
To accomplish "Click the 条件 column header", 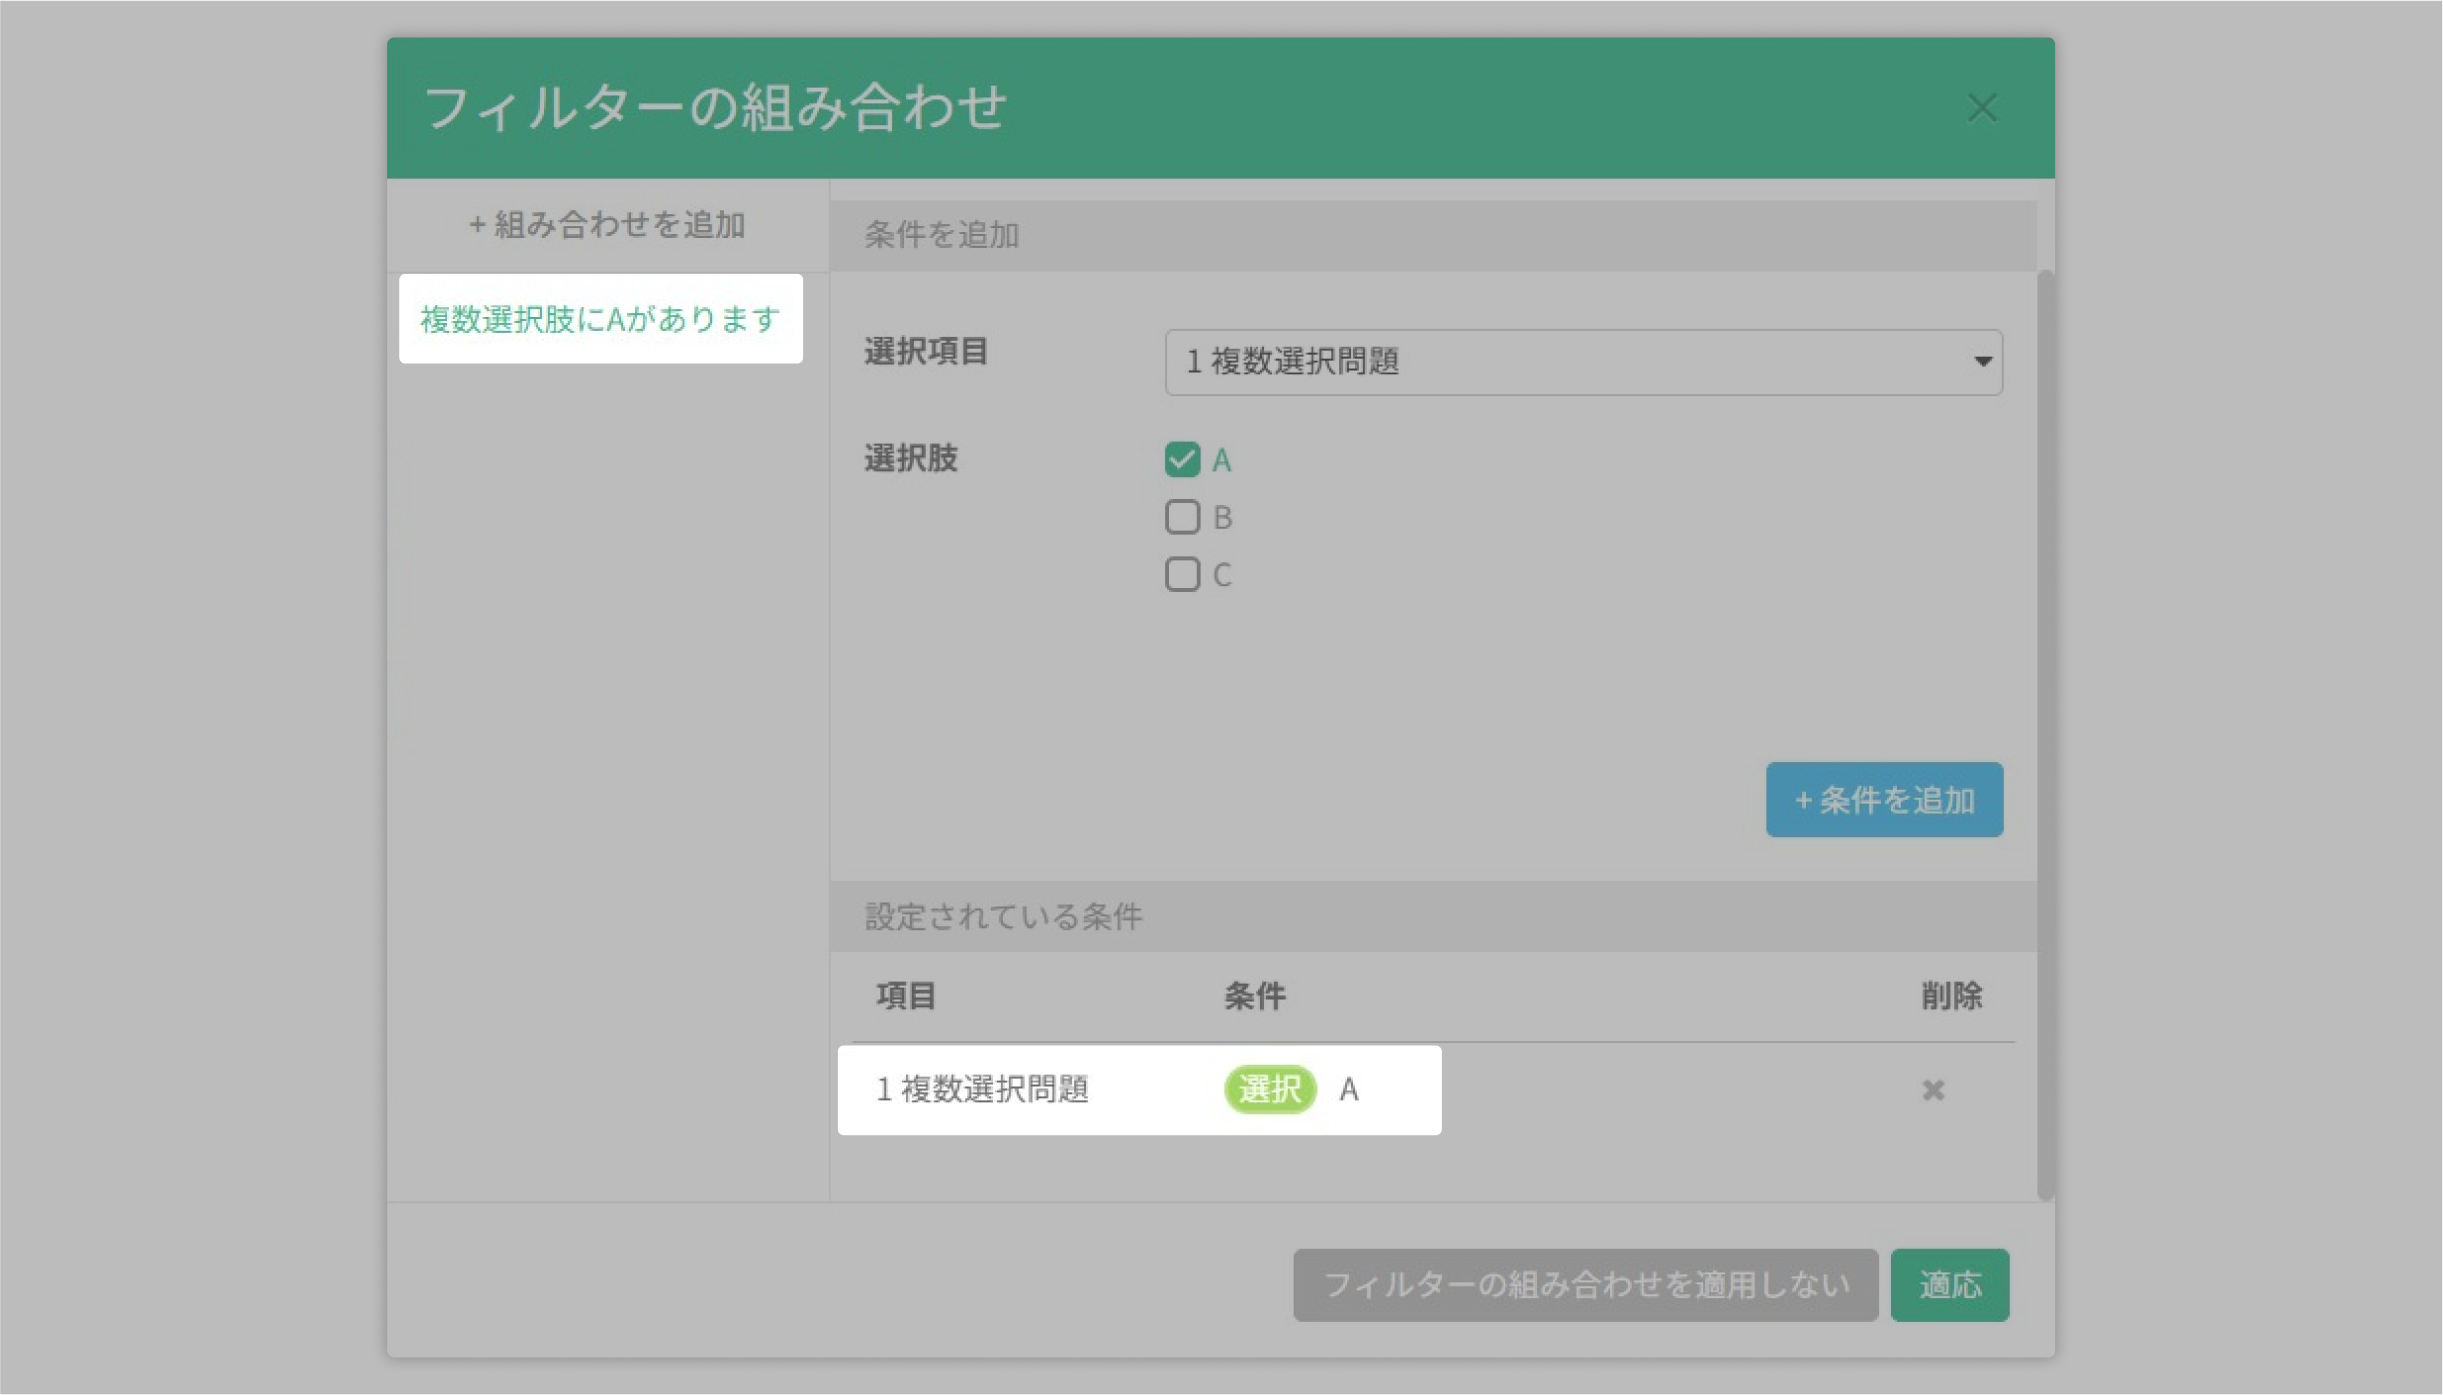I will 1255,996.
